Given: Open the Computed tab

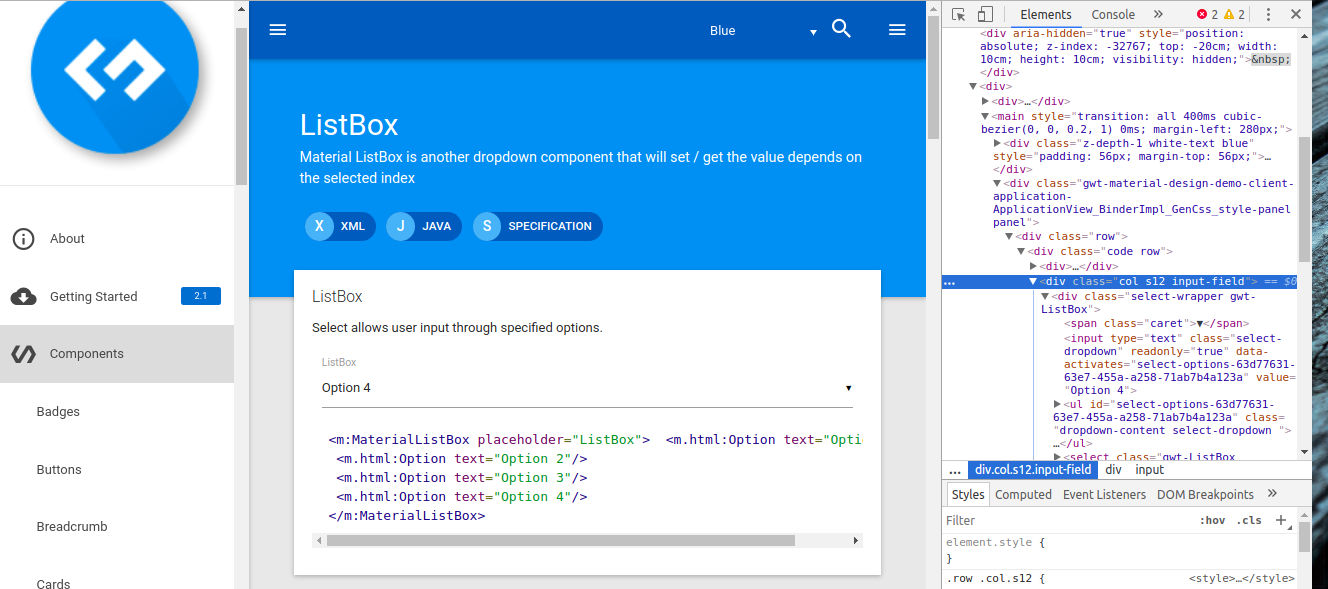Looking at the screenshot, I should 1023,494.
